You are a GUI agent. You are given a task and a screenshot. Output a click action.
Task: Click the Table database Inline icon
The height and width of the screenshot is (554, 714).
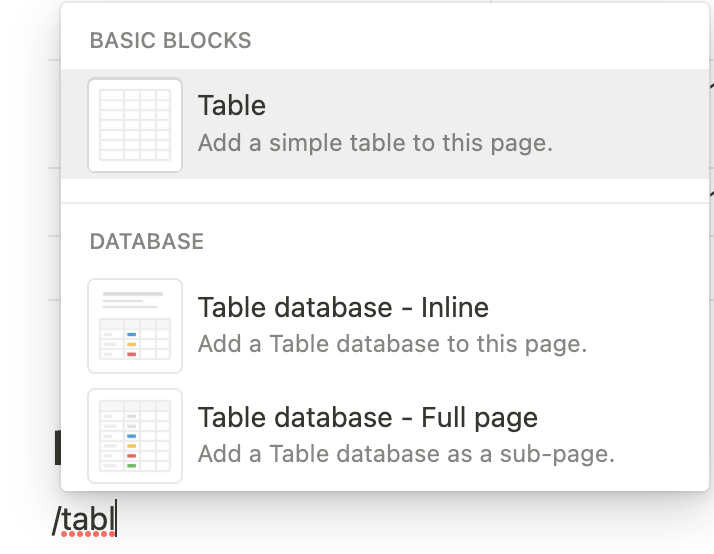click(x=135, y=326)
